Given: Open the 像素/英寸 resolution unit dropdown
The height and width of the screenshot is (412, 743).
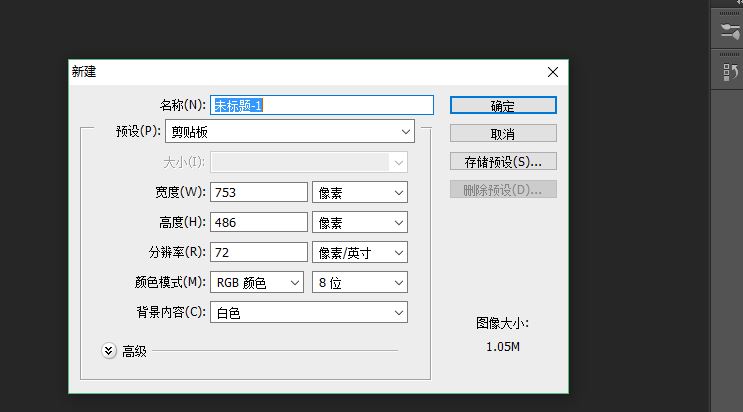Looking at the screenshot, I should 360,252.
